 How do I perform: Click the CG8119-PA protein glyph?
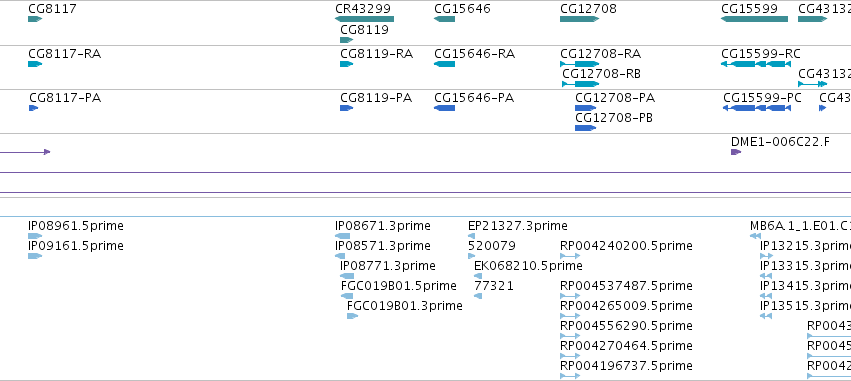click(346, 108)
